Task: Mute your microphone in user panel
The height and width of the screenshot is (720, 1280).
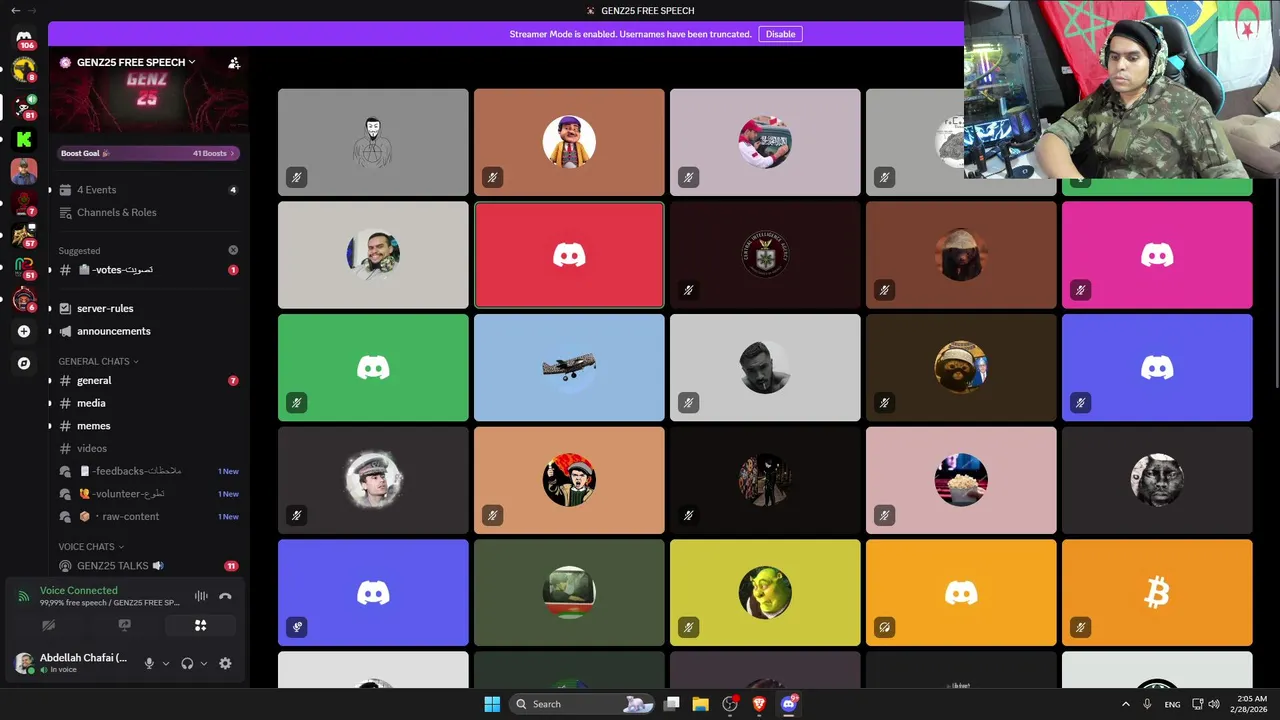Action: [149, 663]
